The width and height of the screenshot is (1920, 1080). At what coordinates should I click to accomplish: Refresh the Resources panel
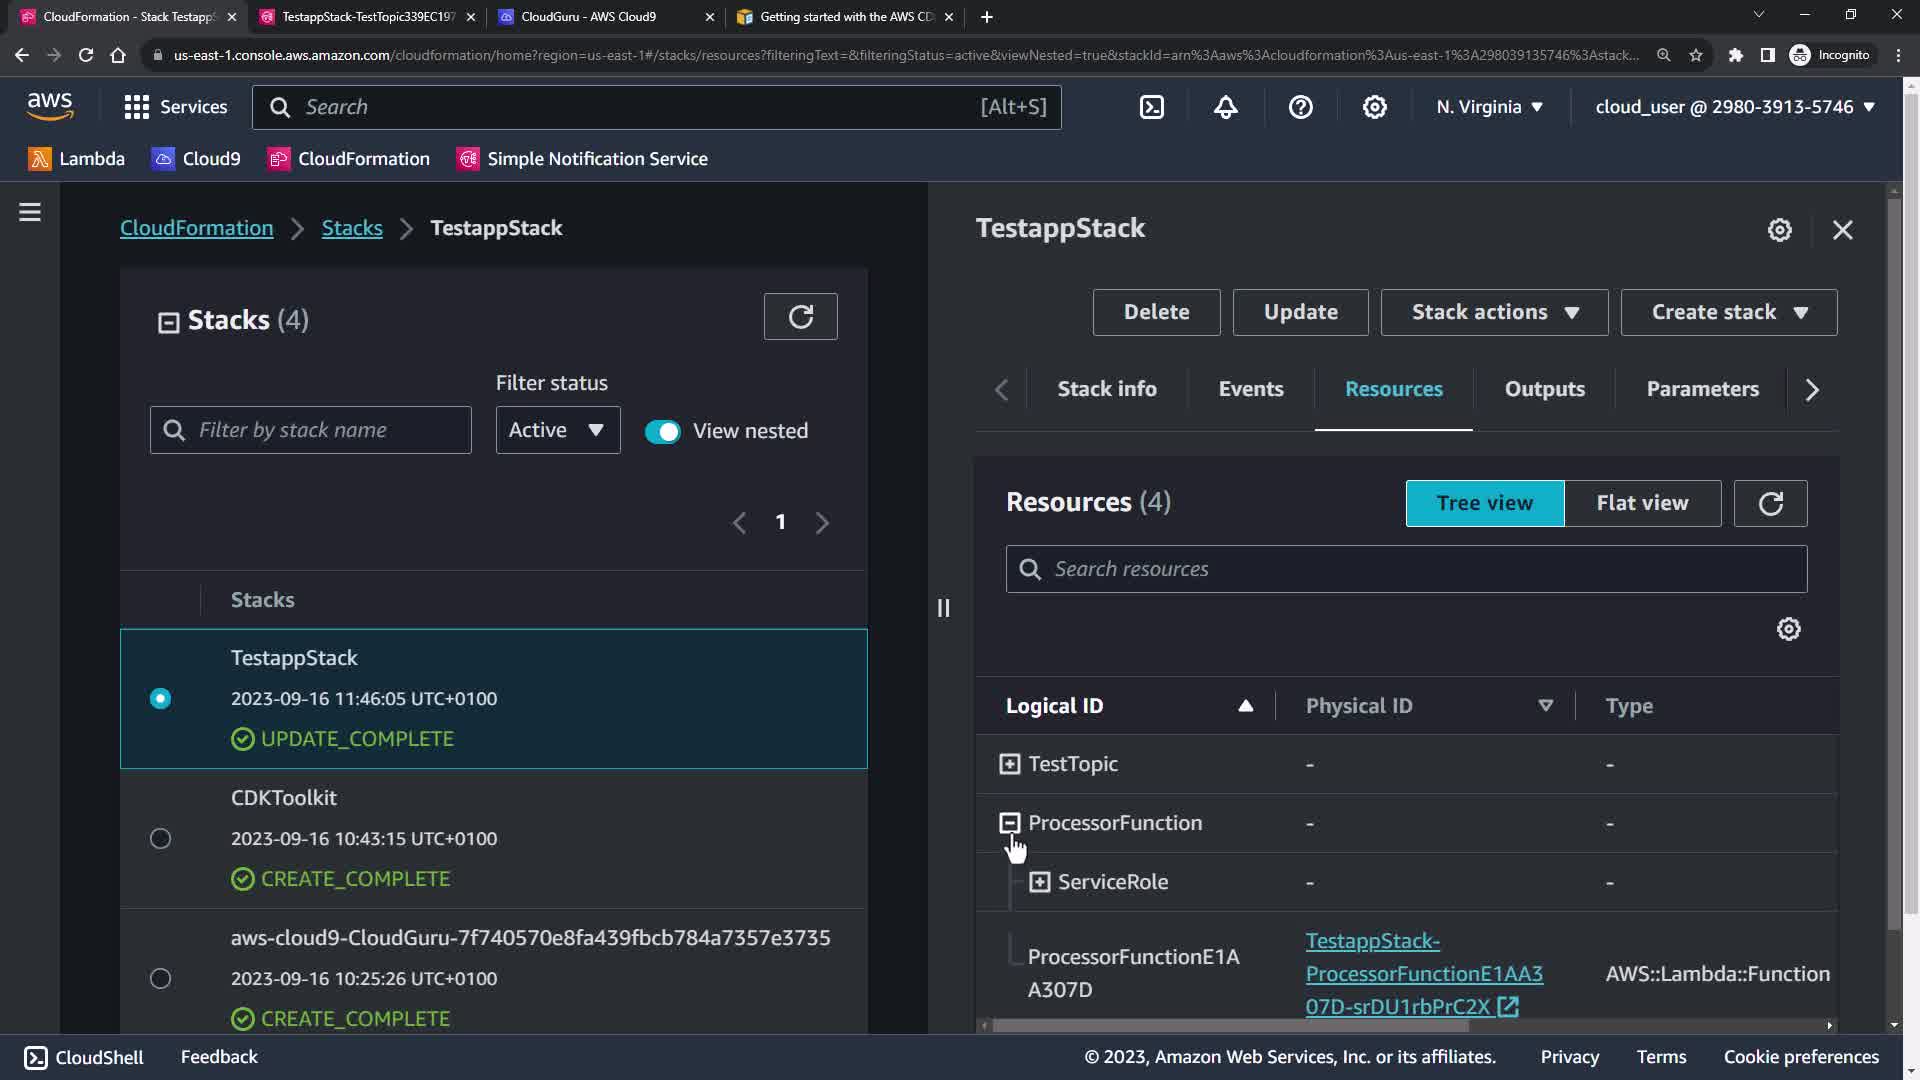1770,503
